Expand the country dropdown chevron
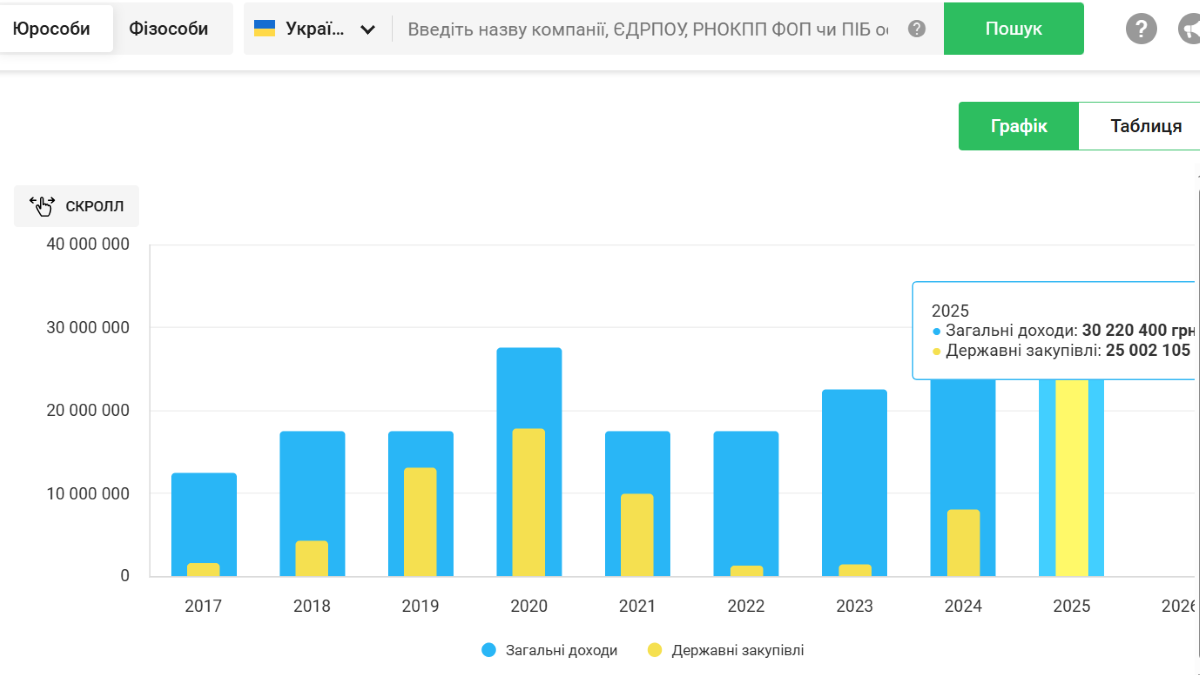The height and width of the screenshot is (675, 1200). tap(368, 29)
